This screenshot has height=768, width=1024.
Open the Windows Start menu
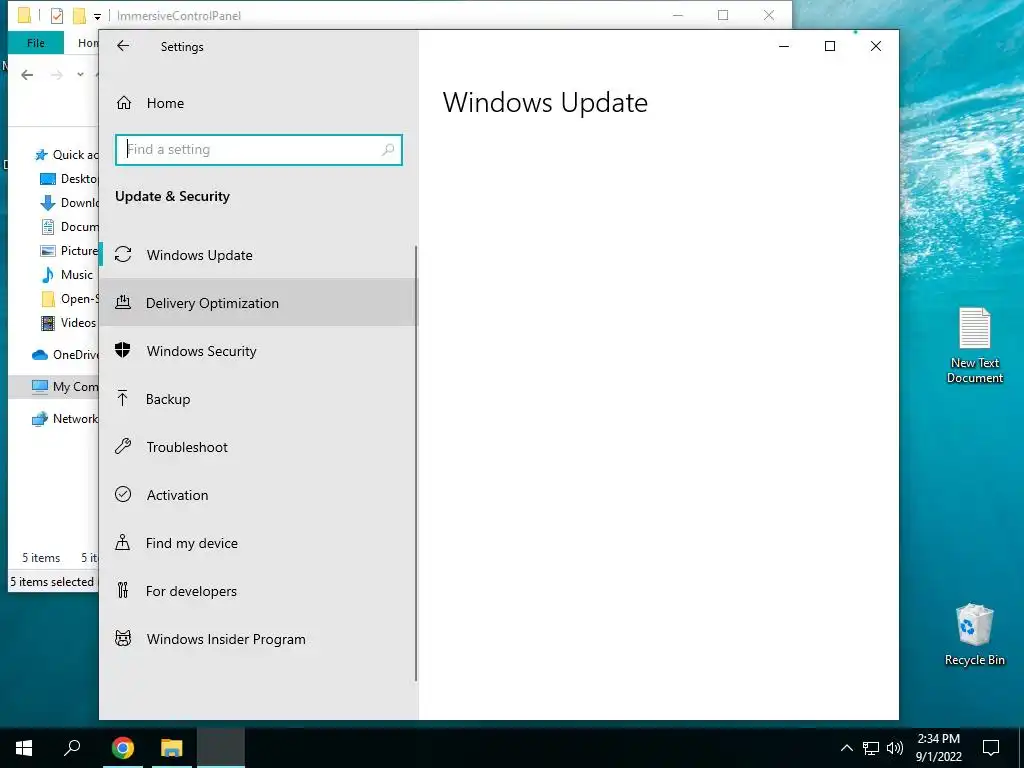pyautogui.click(x=24, y=748)
